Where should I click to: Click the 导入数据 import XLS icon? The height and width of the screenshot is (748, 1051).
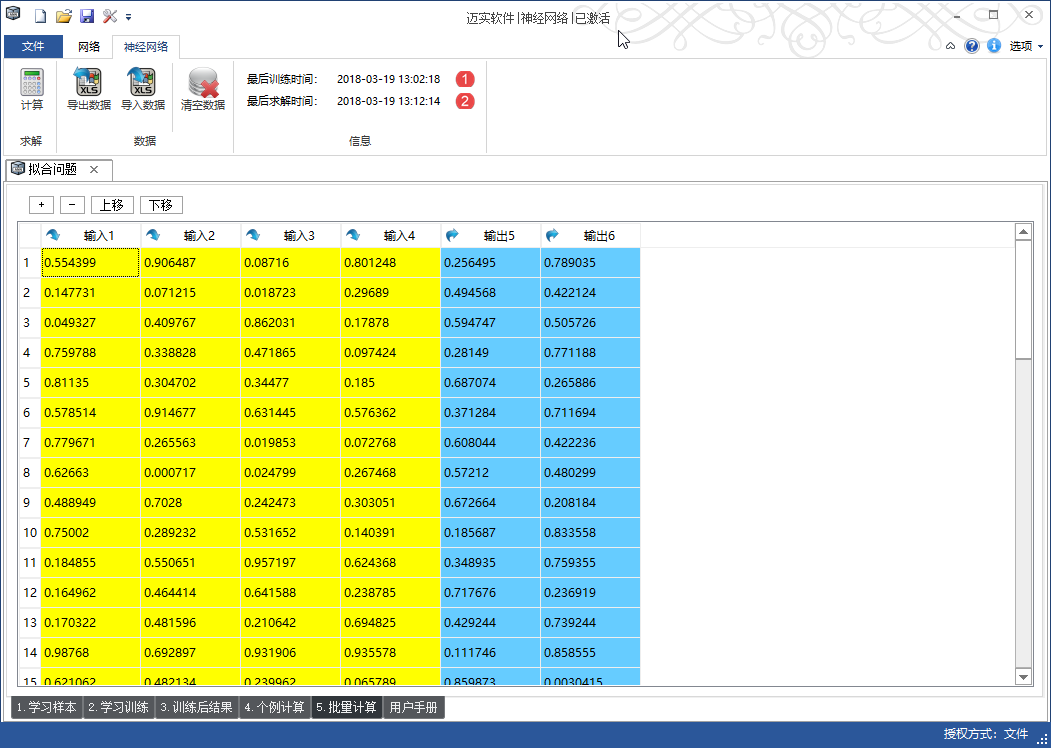click(x=142, y=83)
